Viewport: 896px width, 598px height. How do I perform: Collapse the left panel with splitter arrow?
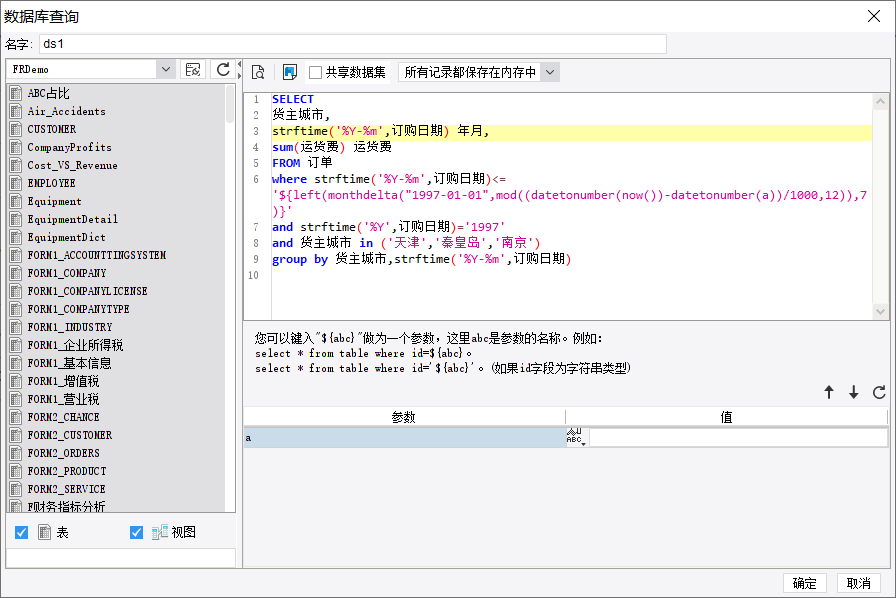tap(239, 63)
